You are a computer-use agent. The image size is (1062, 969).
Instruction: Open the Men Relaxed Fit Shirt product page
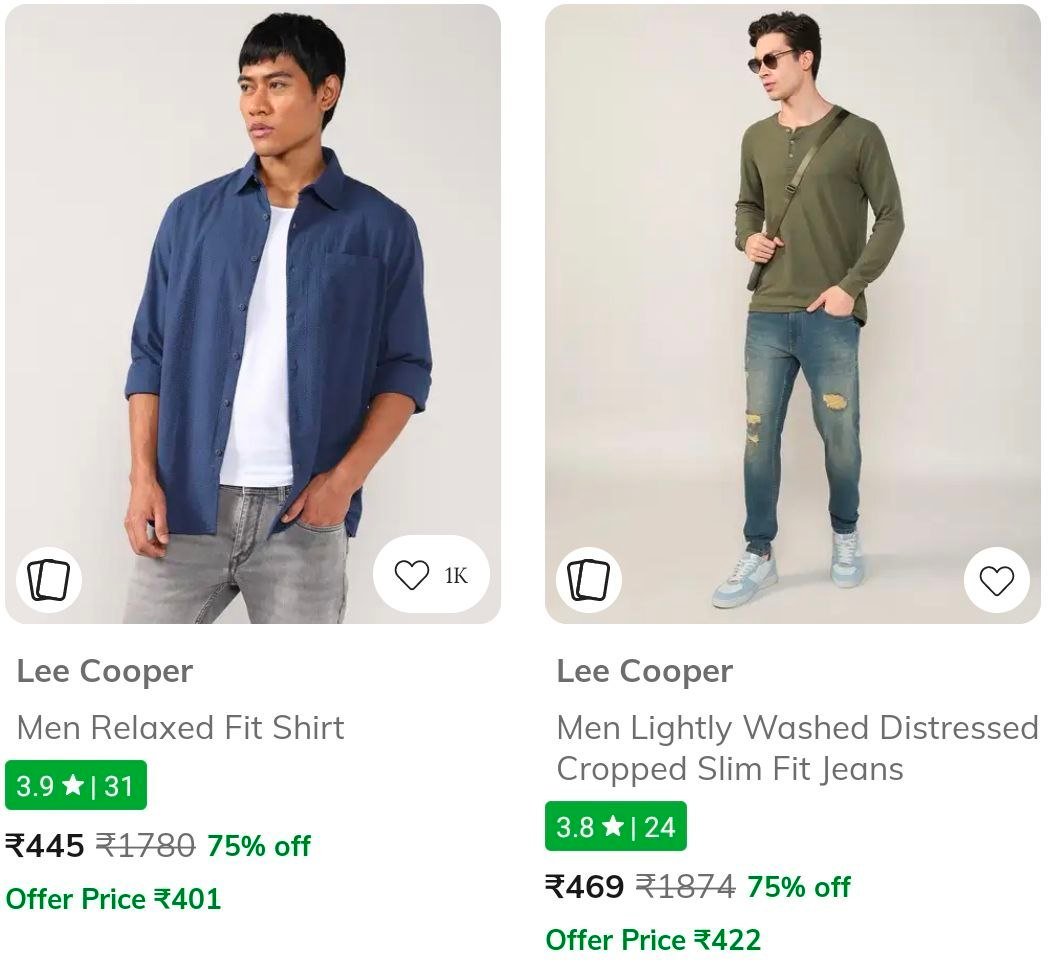(x=180, y=728)
